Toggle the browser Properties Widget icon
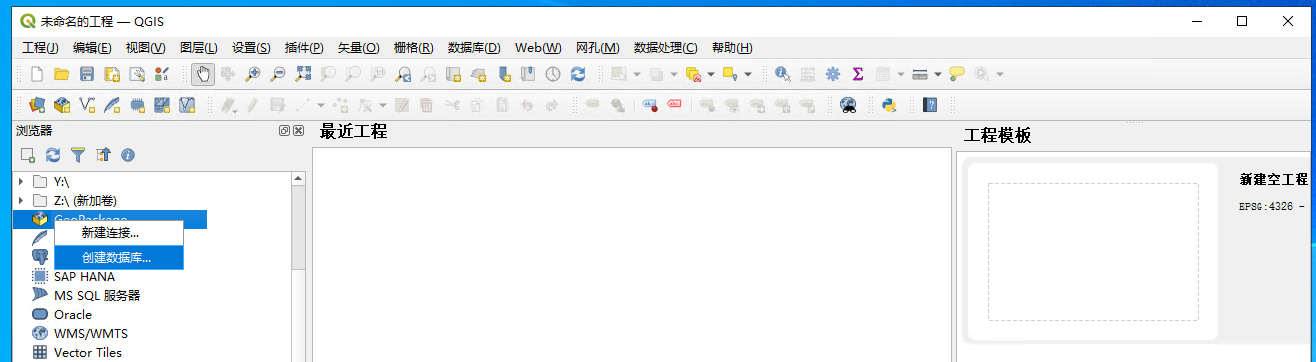The width and height of the screenshot is (1316, 362). pos(128,155)
